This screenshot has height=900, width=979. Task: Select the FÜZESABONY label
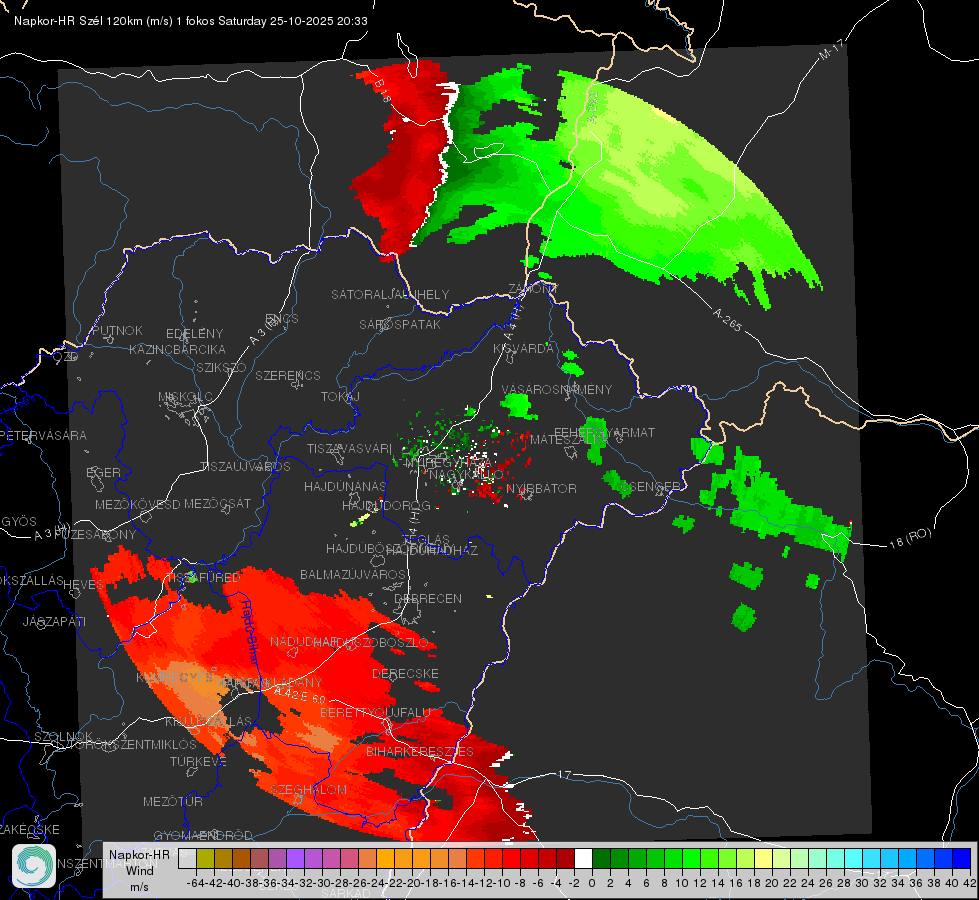click(95, 535)
